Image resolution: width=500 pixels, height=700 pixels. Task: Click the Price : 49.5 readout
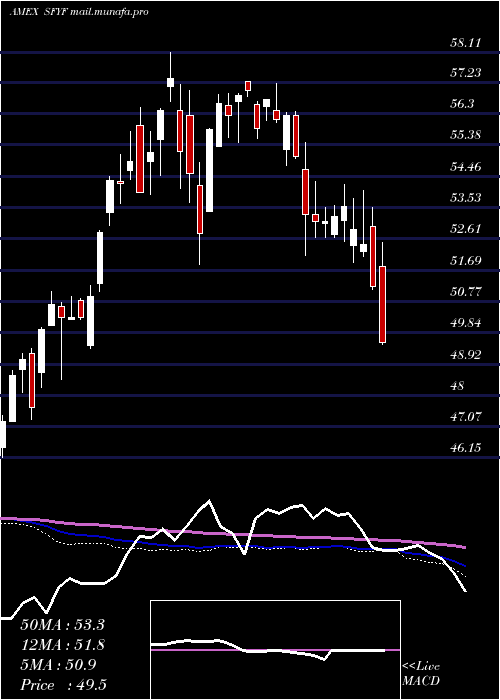(63, 684)
